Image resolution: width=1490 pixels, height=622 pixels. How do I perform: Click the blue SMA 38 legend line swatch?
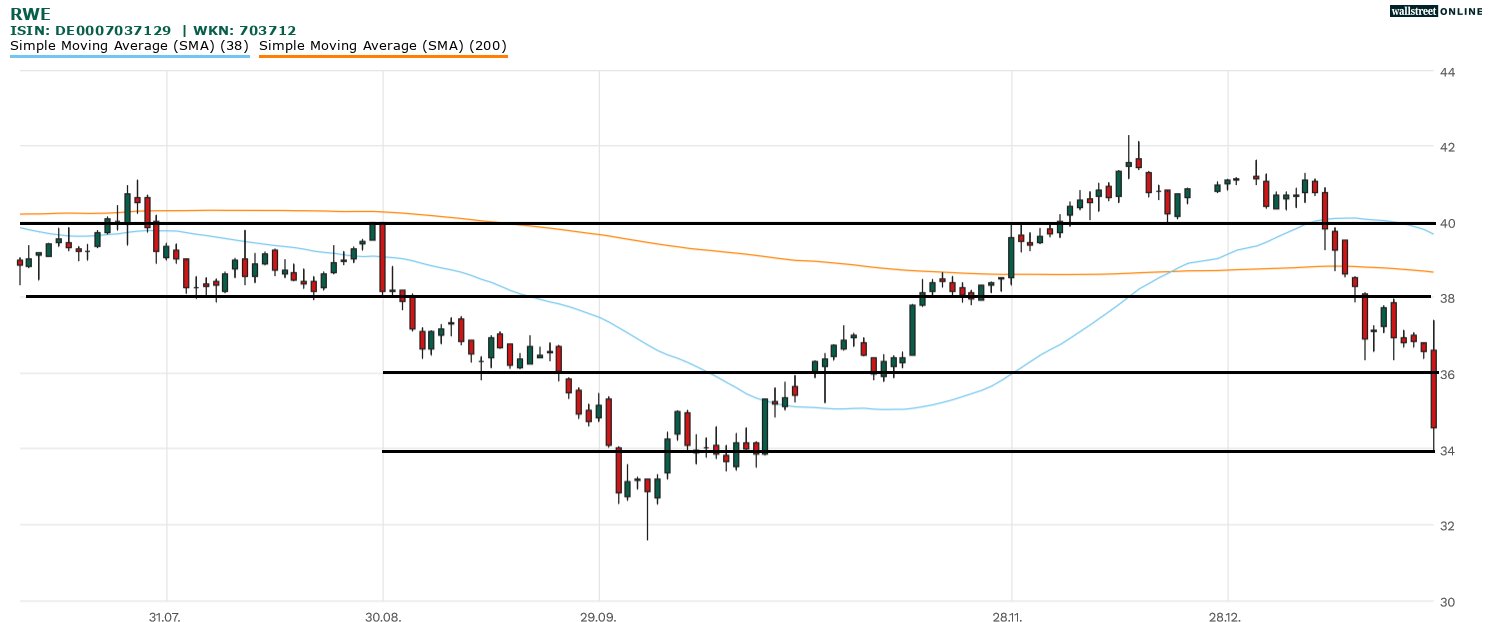[x=129, y=56]
